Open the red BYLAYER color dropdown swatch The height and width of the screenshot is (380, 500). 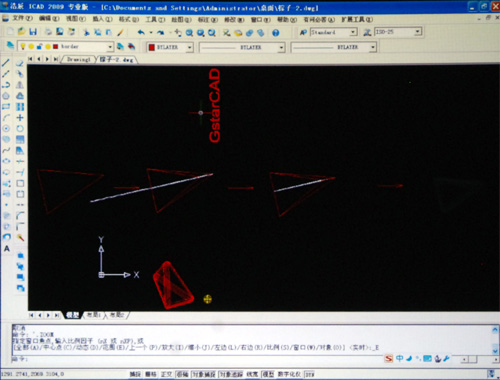[x=170, y=47]
